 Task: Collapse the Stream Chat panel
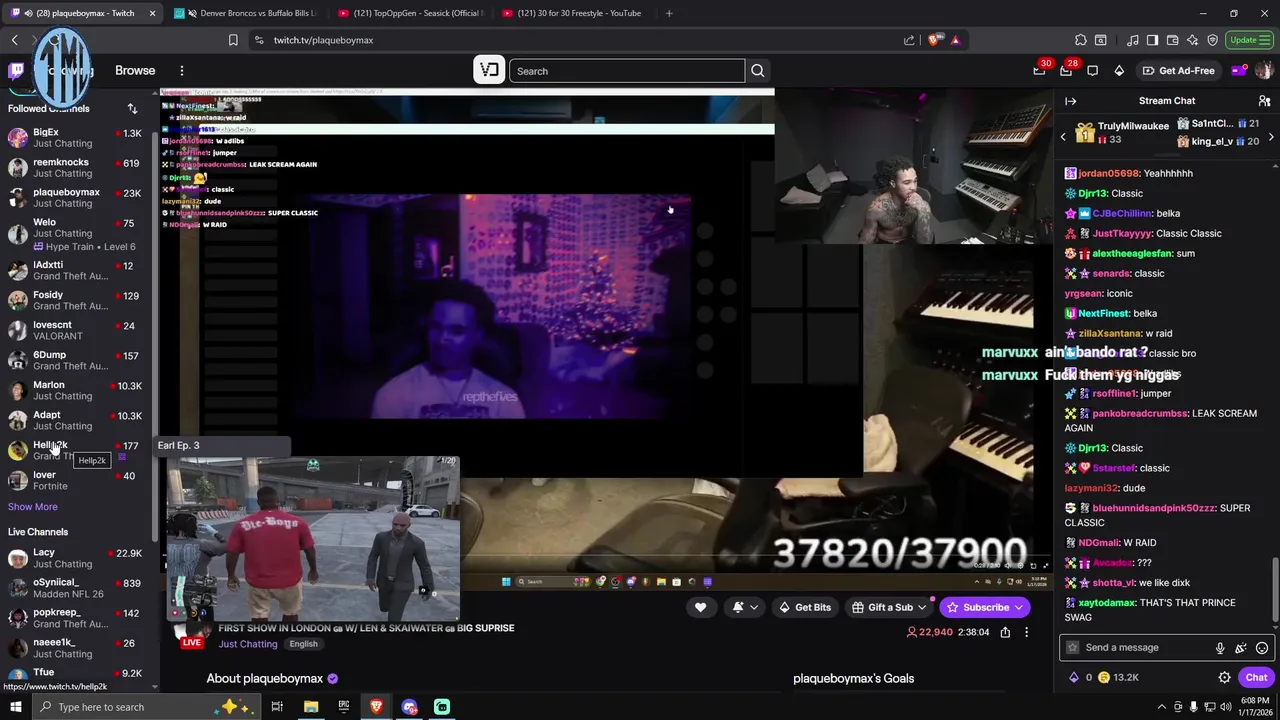[x=1071, y=101]
